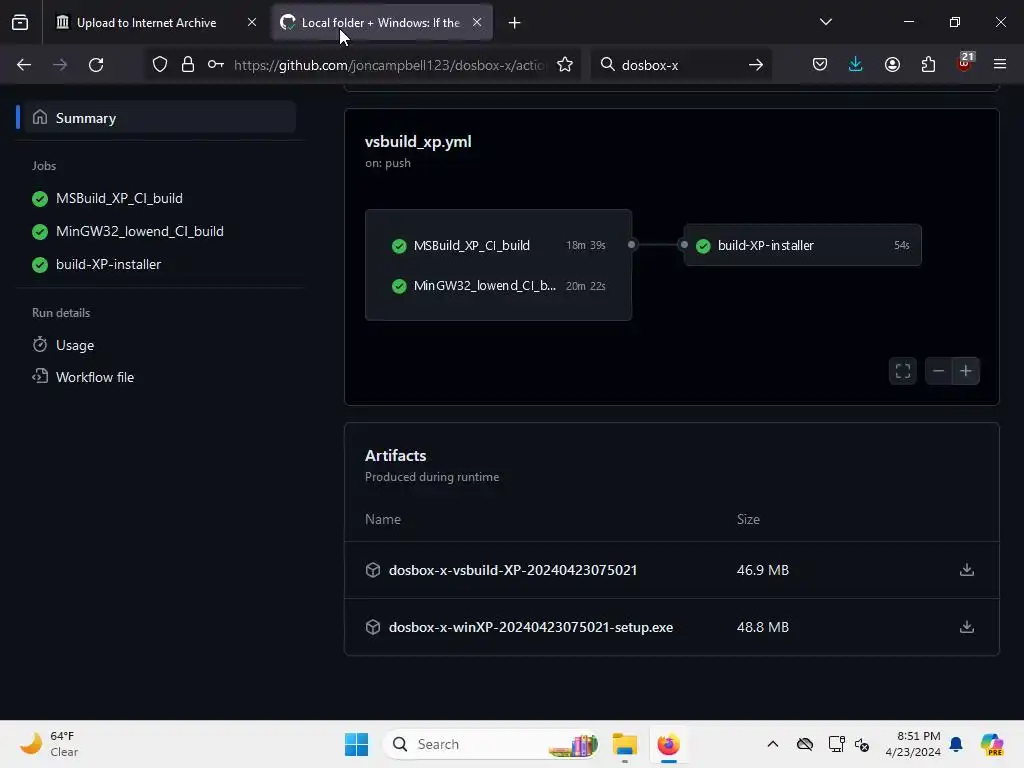Click the network display tray icon

pos(836,744)
